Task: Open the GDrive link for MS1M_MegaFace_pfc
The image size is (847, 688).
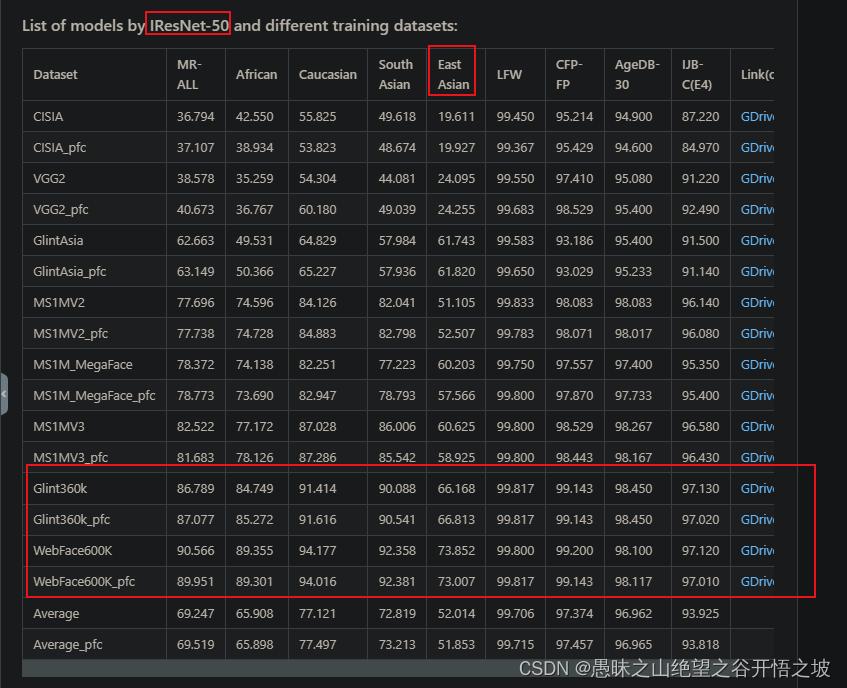Action: click(x=757, y=396)
